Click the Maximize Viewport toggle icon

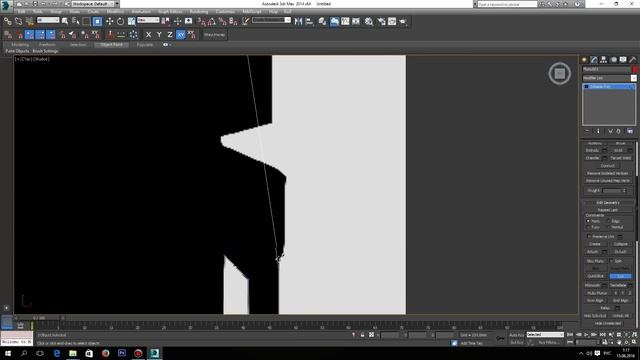tap(633, 342)
